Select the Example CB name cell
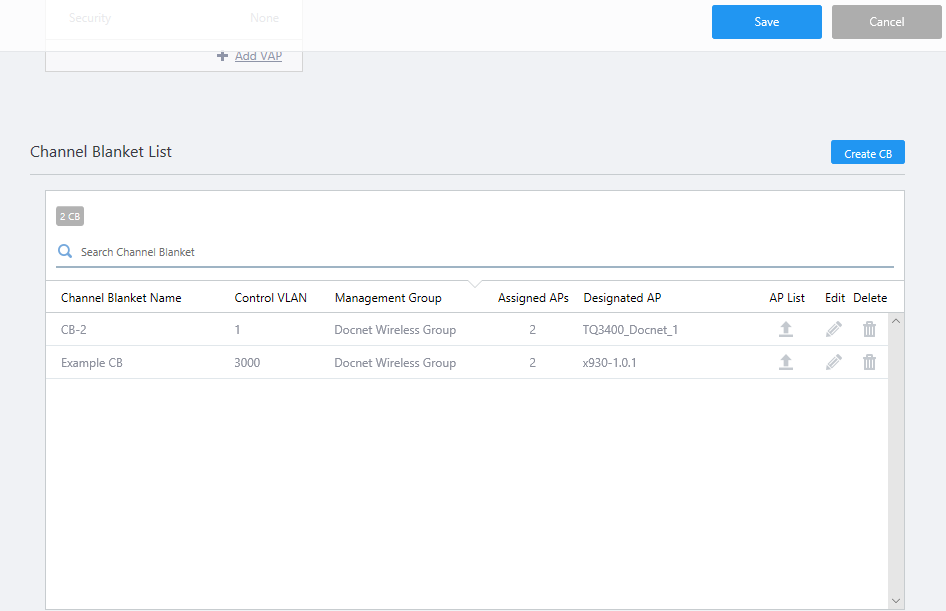Viewport: 946px width, 611px height. (92, 363)
